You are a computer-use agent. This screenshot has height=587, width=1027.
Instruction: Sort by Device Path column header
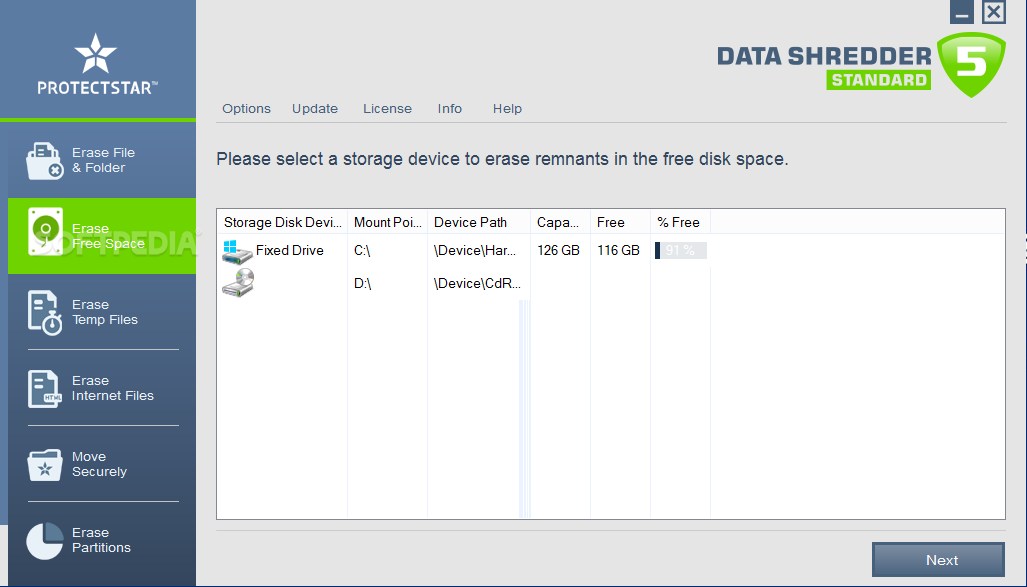pos(479,222)
